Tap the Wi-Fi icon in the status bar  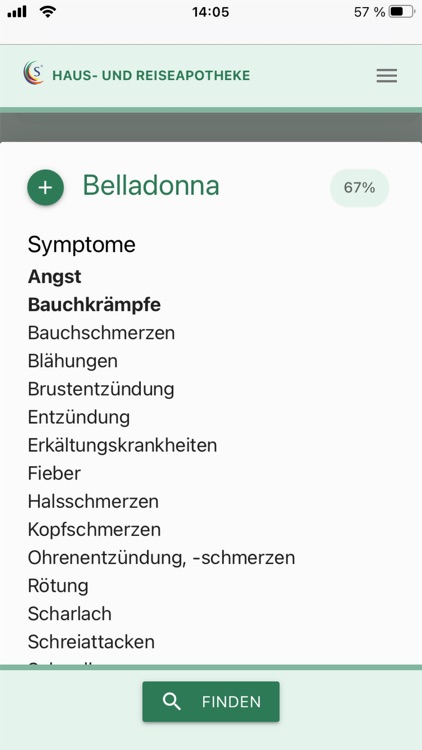point(47,12)
